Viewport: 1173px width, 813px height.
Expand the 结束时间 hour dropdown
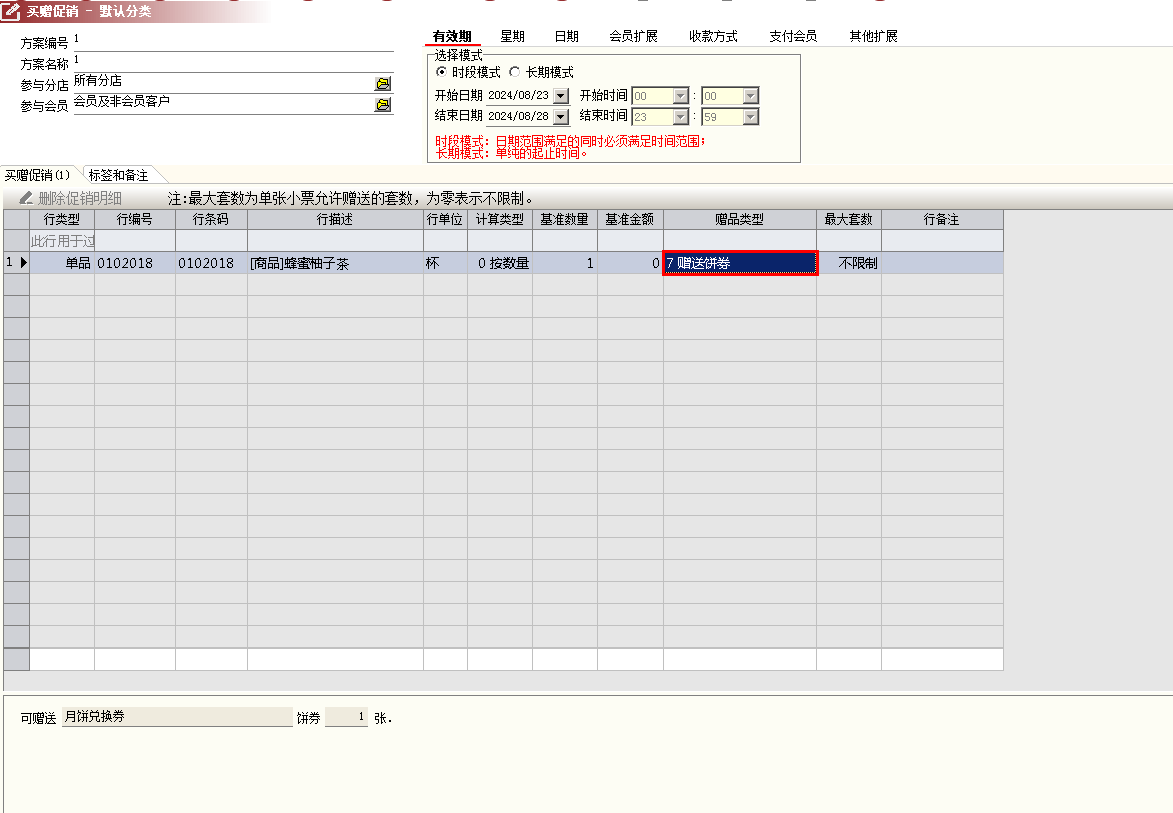[680, 117]
